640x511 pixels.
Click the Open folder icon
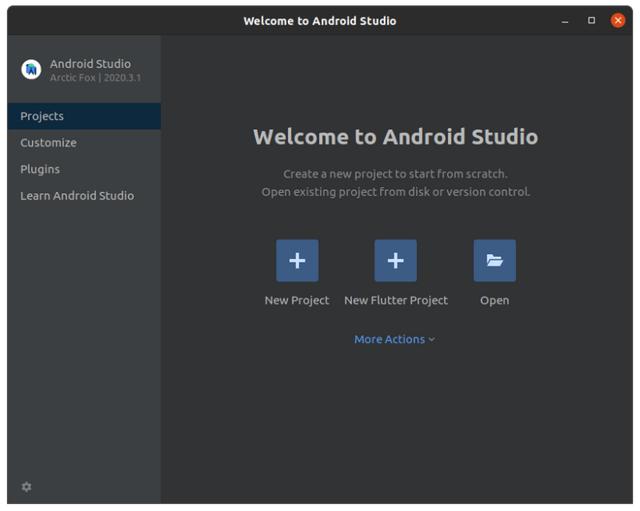[x=494, y=260]
